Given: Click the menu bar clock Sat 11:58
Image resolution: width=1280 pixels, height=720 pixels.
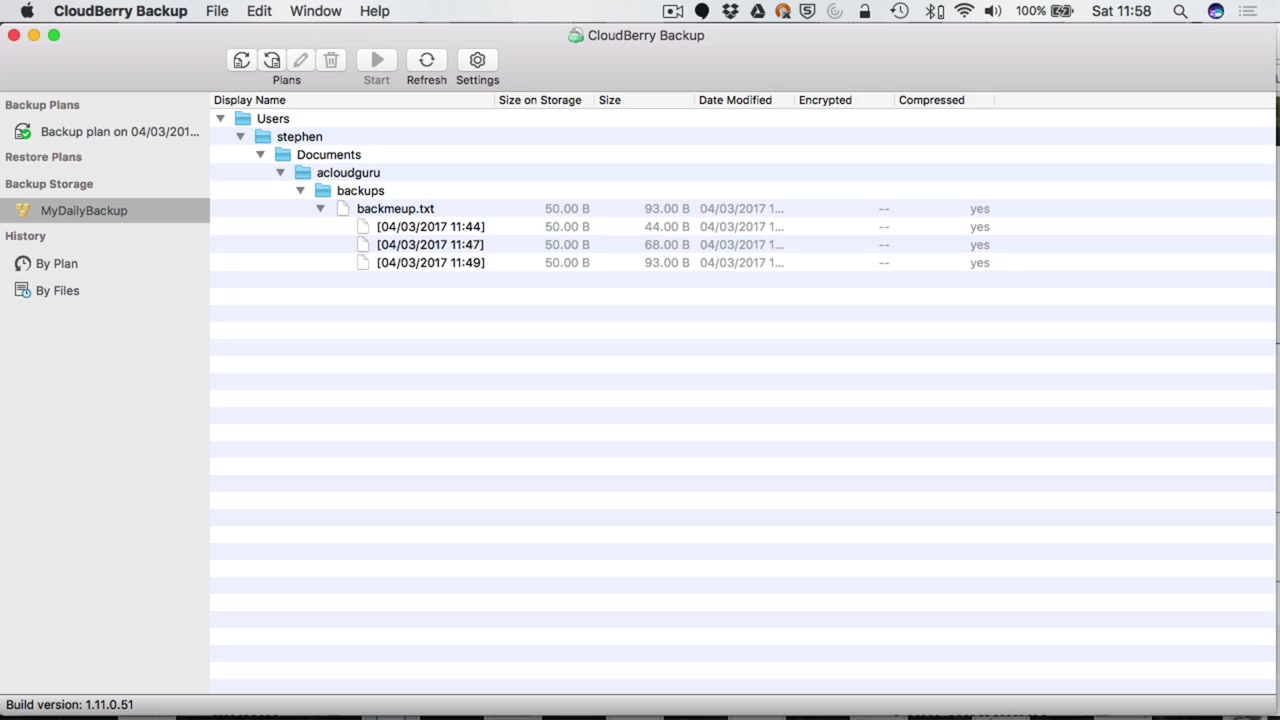Looking at the screenshot, I should (1122, 11).
